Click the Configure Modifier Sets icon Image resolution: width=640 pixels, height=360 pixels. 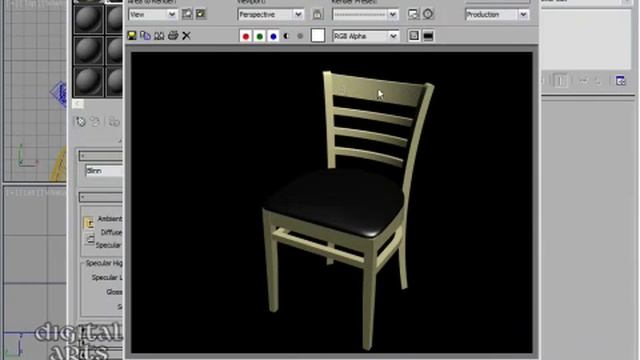[620, 81]
